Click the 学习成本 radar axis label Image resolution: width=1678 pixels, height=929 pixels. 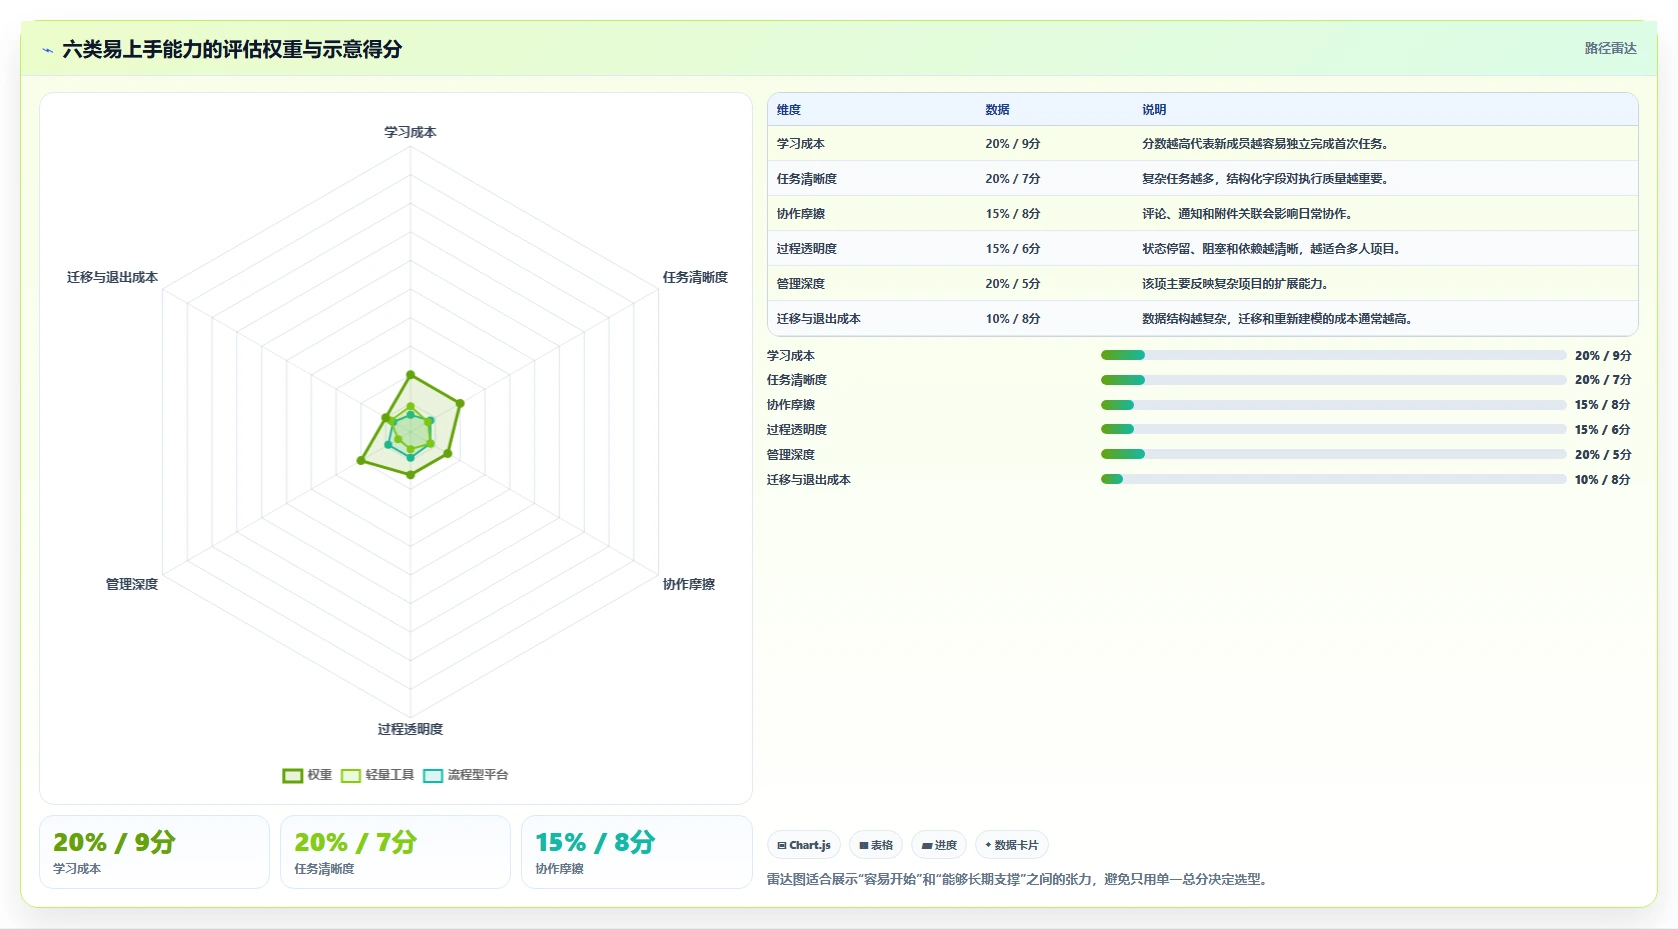tap(410, 132)
